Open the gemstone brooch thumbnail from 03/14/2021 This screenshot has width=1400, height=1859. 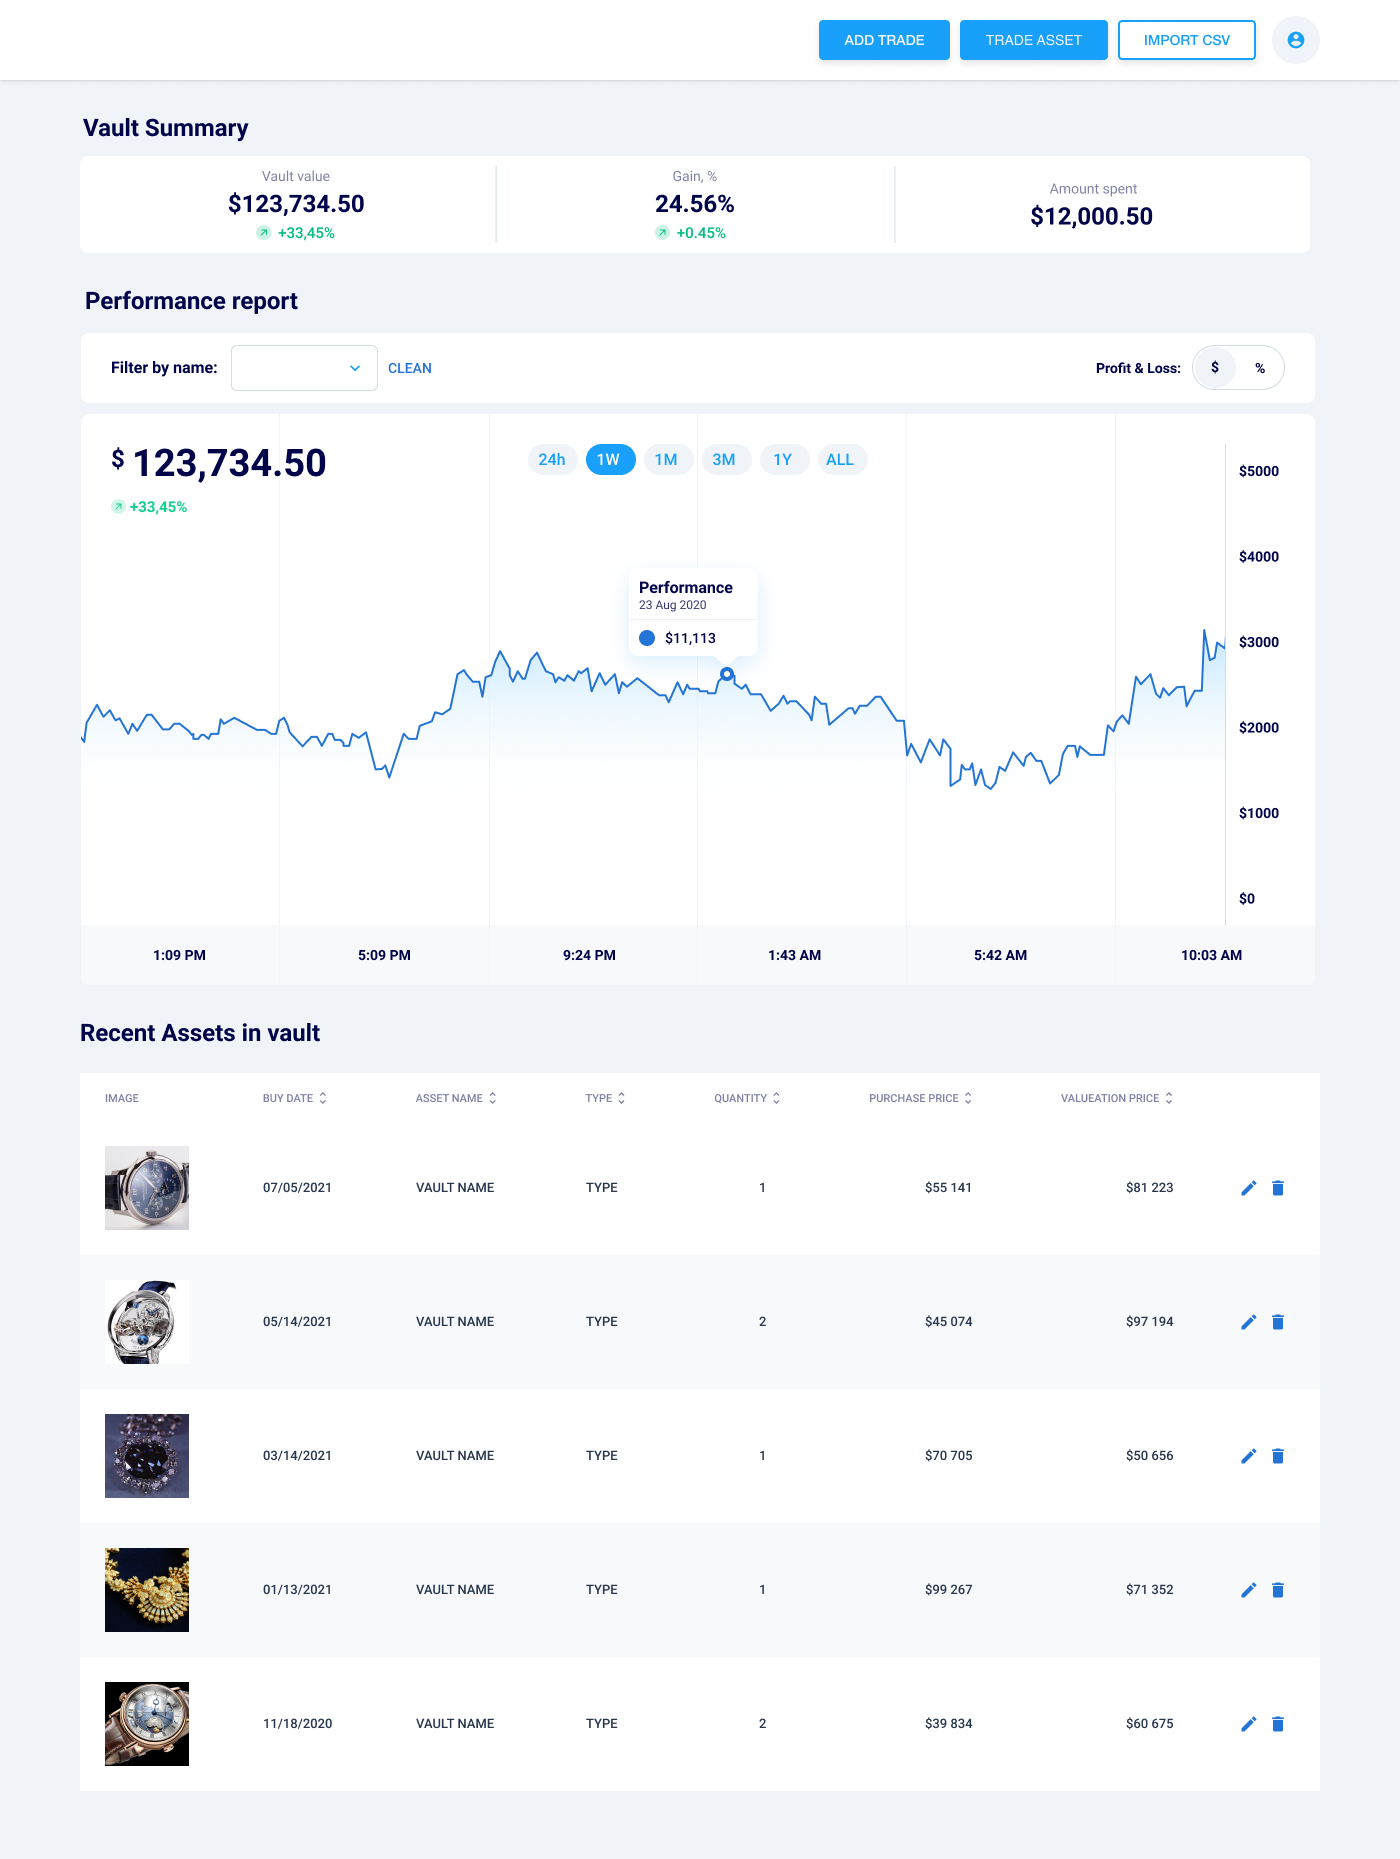click(147, 1456)
